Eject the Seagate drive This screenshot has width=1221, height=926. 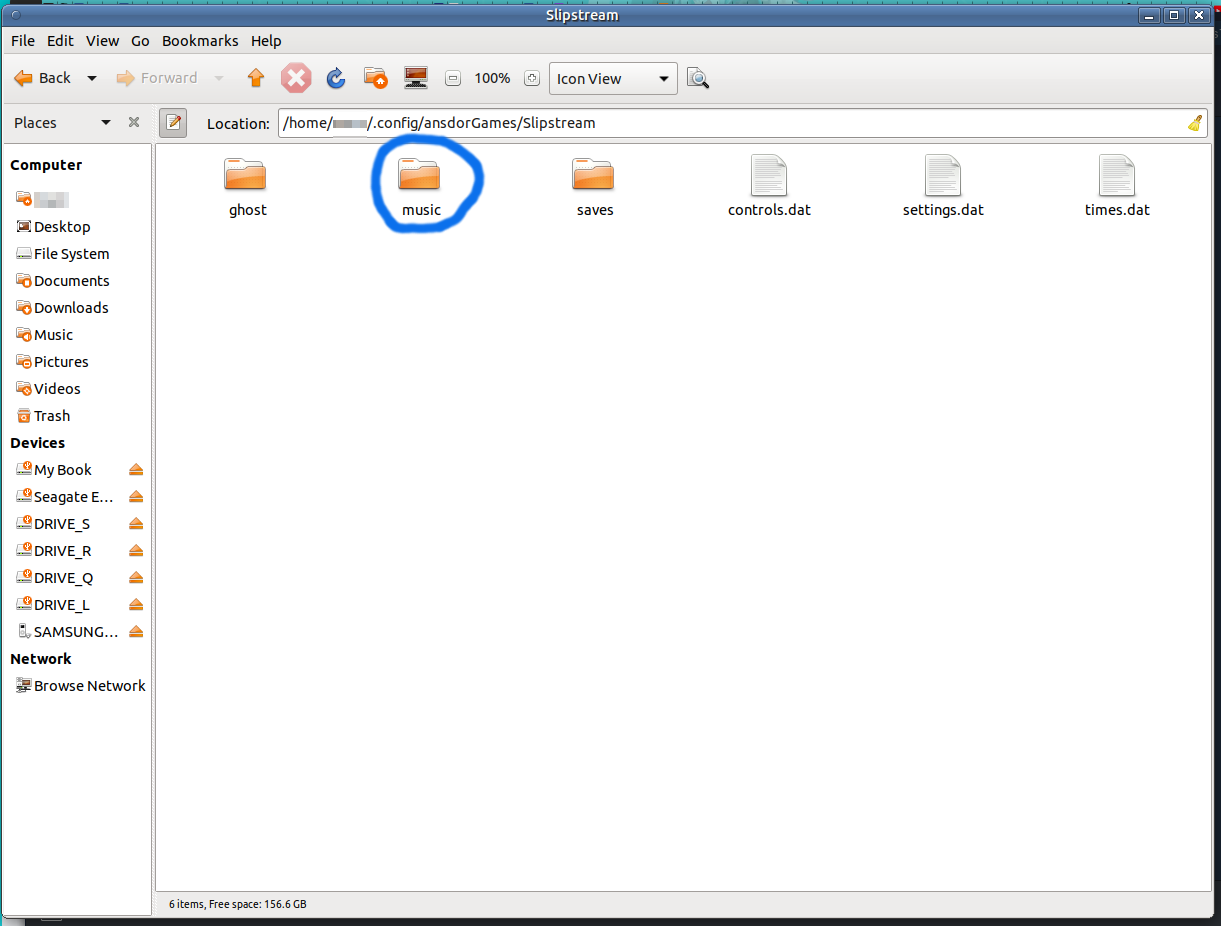(x=136, y=497)
